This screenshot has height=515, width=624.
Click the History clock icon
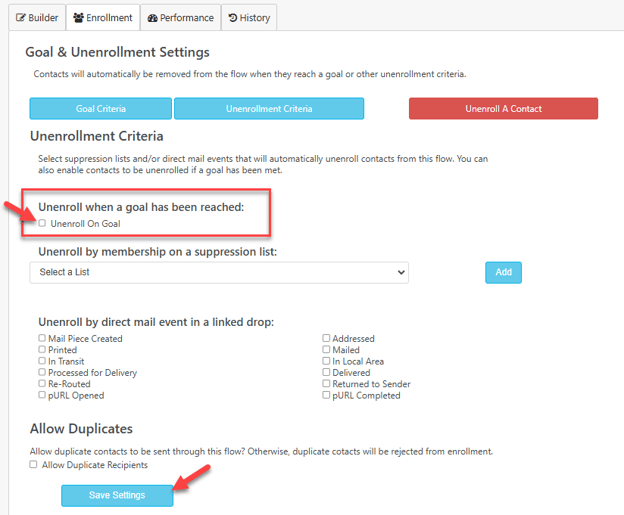click(233, 18)
